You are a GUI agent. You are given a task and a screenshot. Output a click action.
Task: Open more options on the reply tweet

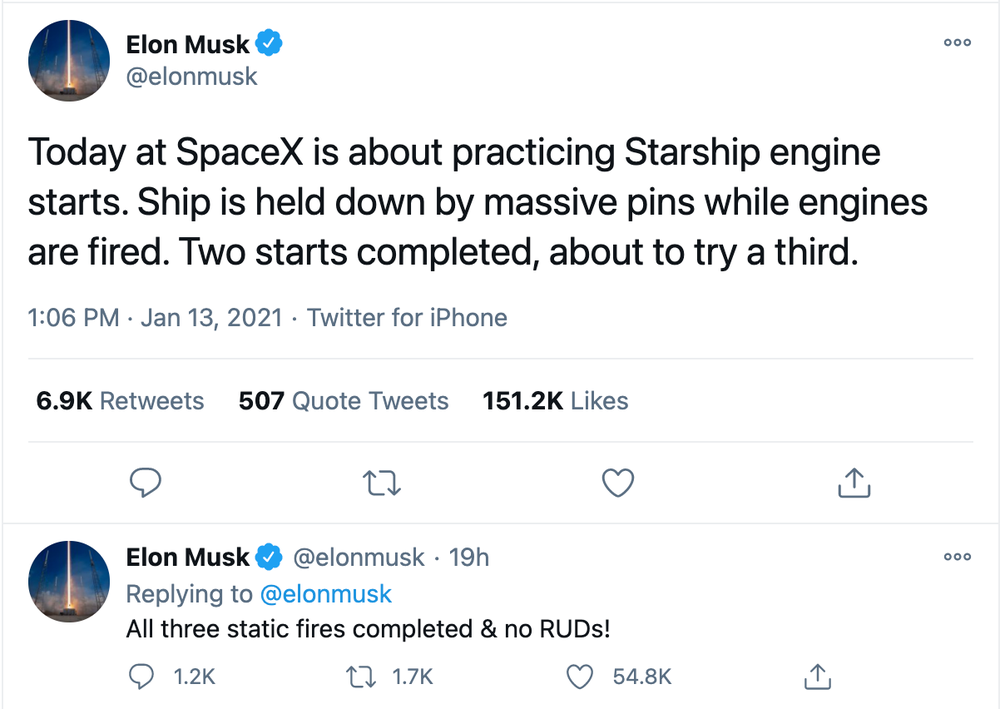pyautogui.click(x=957, y=557)
